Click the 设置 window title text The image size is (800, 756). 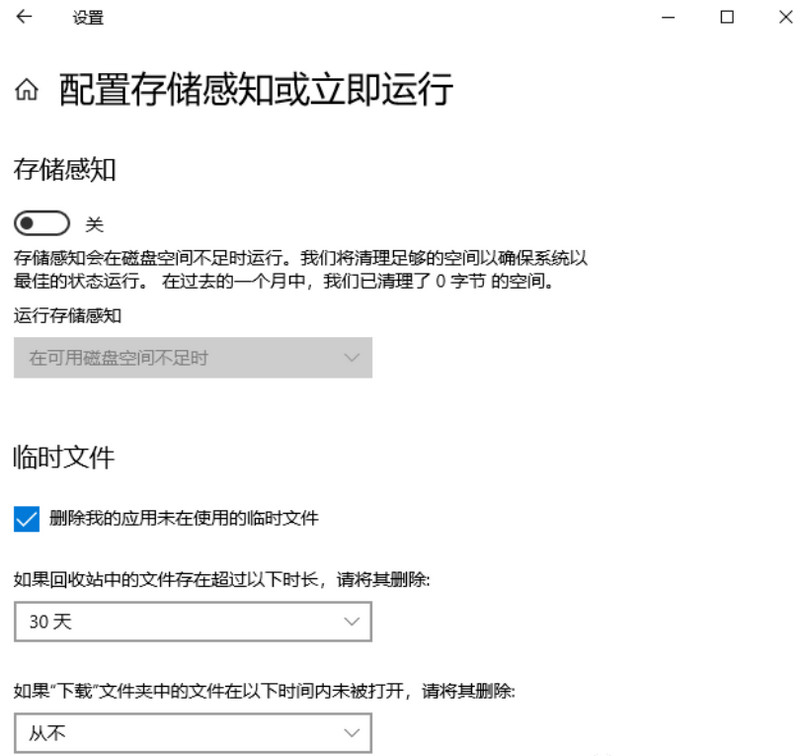(88, 18)
